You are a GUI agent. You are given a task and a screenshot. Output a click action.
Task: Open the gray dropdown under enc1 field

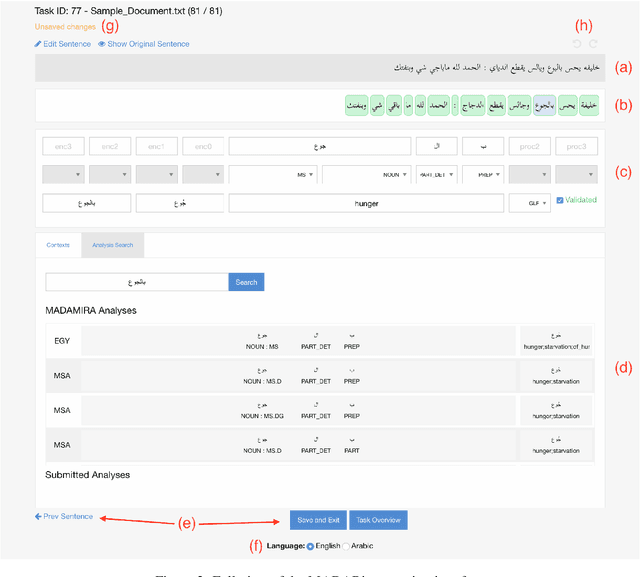[x=156, y=175]
